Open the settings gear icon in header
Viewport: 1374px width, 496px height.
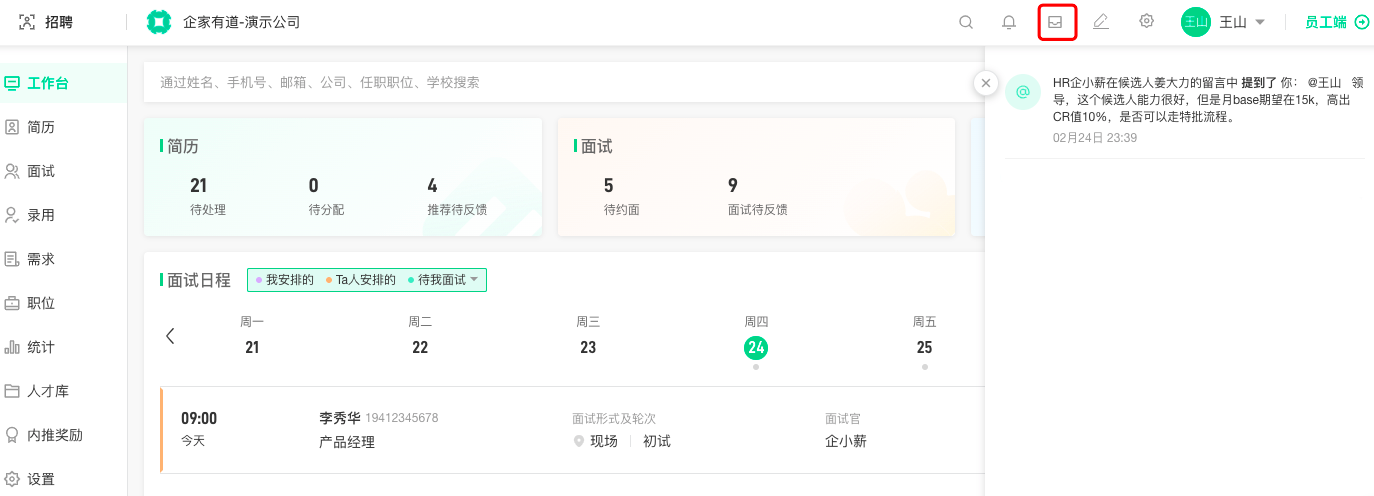click(x=1147, y=22)
